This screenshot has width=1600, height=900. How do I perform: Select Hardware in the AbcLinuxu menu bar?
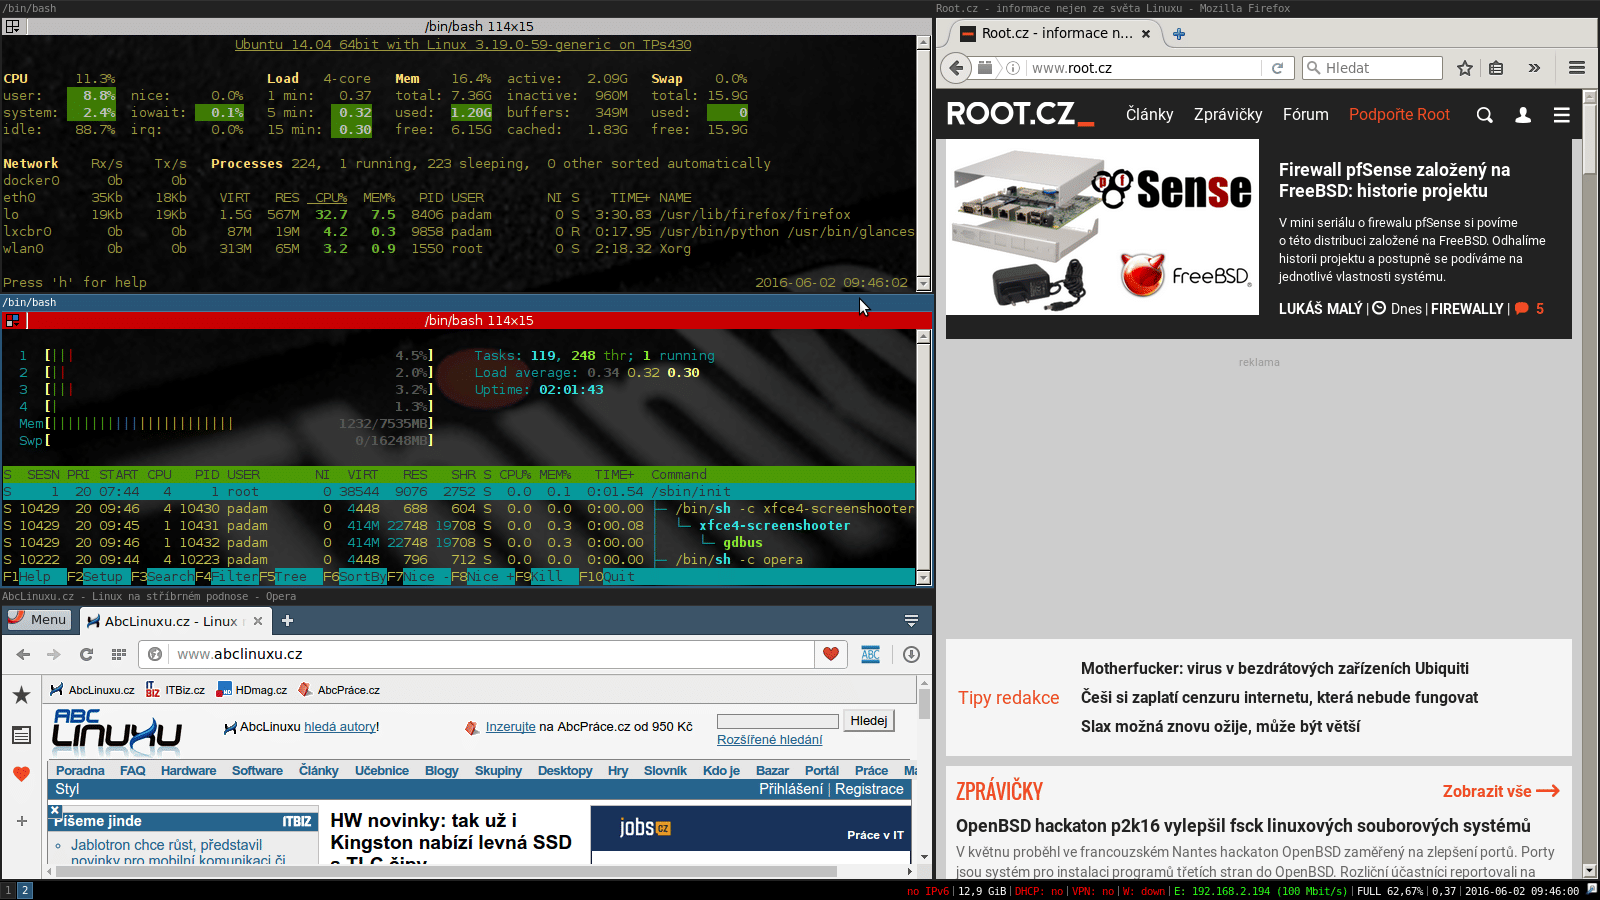188,771
